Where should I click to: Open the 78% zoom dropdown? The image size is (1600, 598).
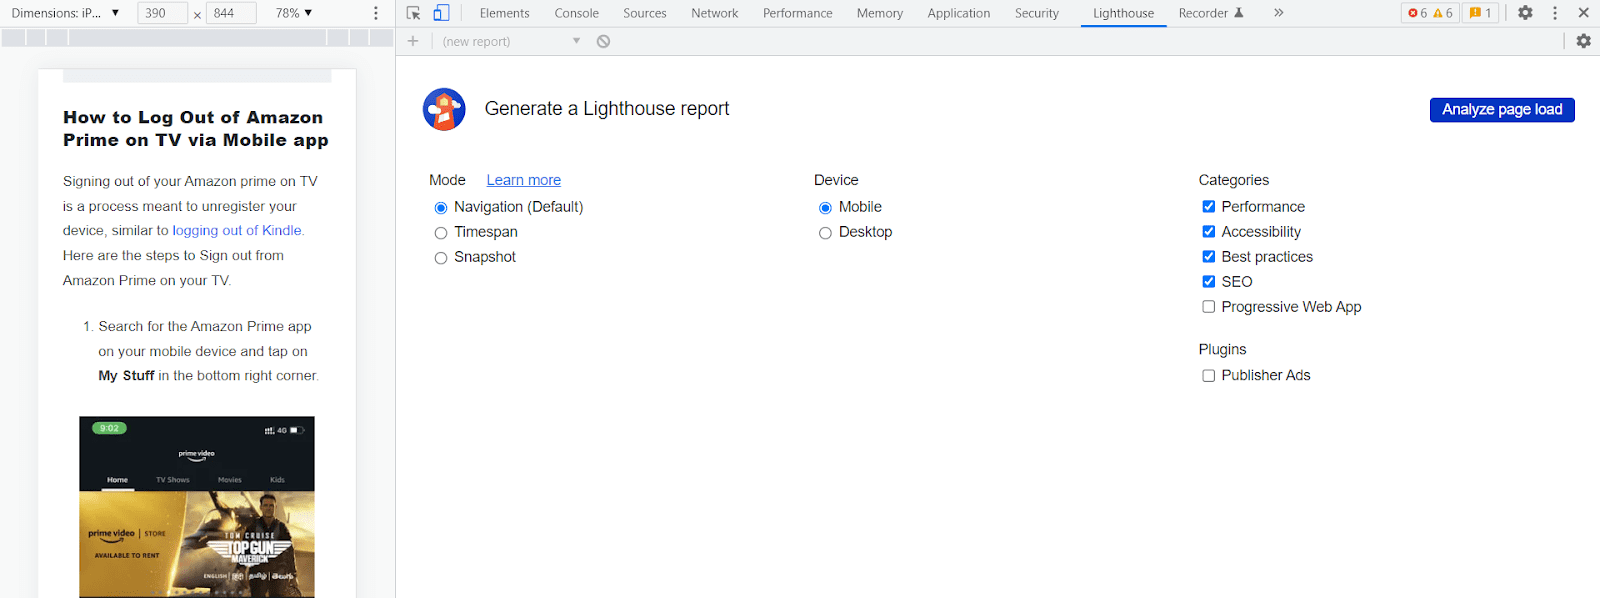pyautogui.click(x=294, y=13)
